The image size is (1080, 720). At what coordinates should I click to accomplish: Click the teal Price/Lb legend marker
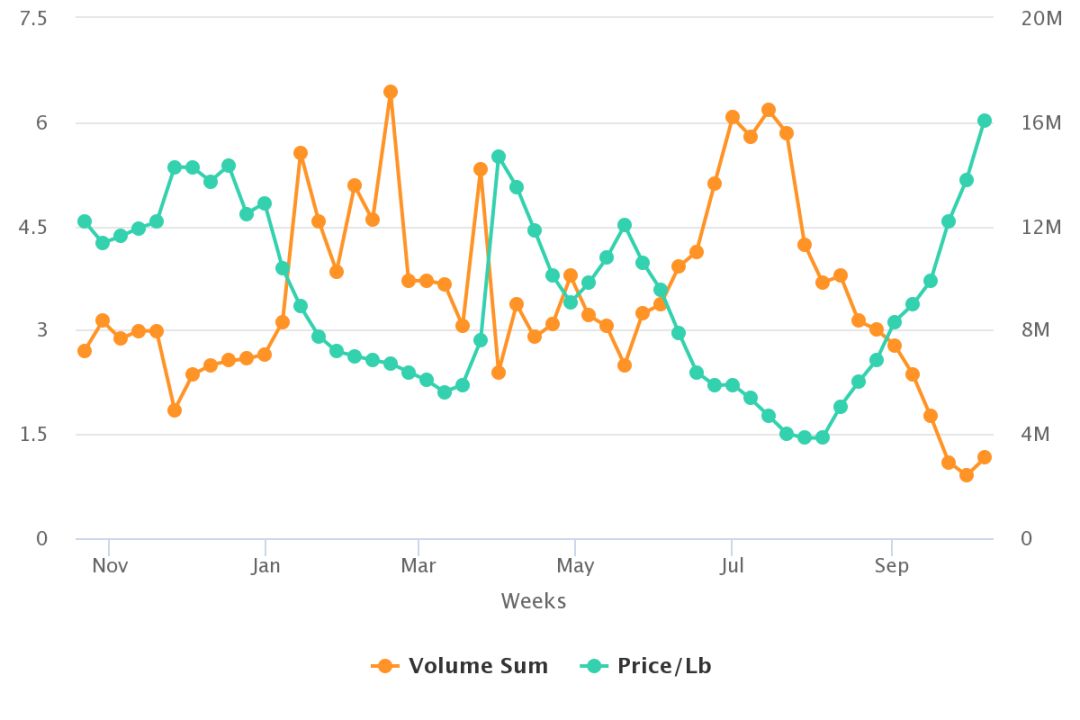point(595,666)
